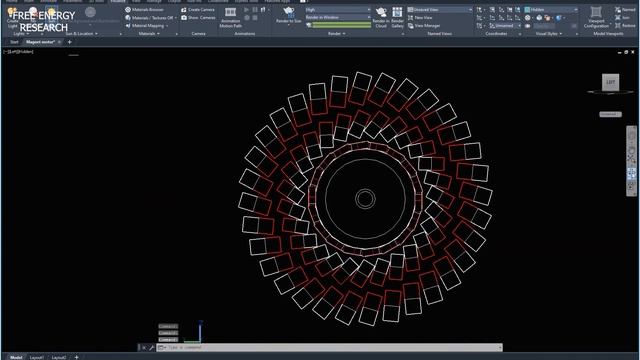Expand the Render panel

tap(337, 34)
